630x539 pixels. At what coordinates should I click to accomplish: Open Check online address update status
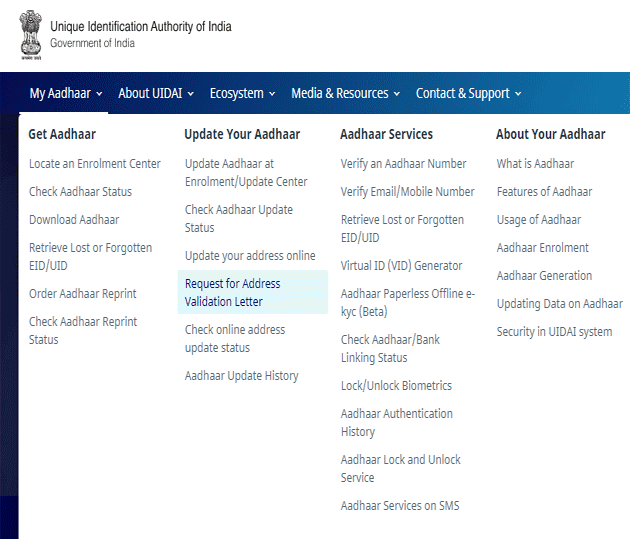click(235, 339)
